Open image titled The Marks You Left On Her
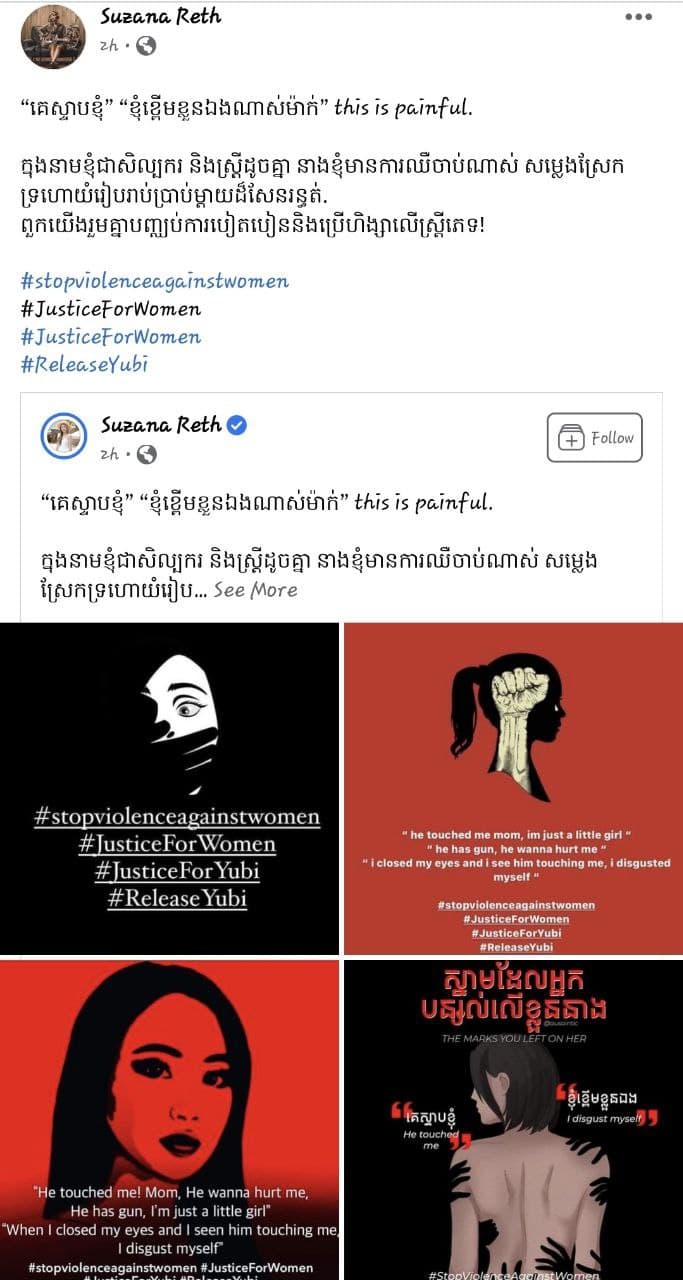683x1280 pixels. (x=513, y=1120)
